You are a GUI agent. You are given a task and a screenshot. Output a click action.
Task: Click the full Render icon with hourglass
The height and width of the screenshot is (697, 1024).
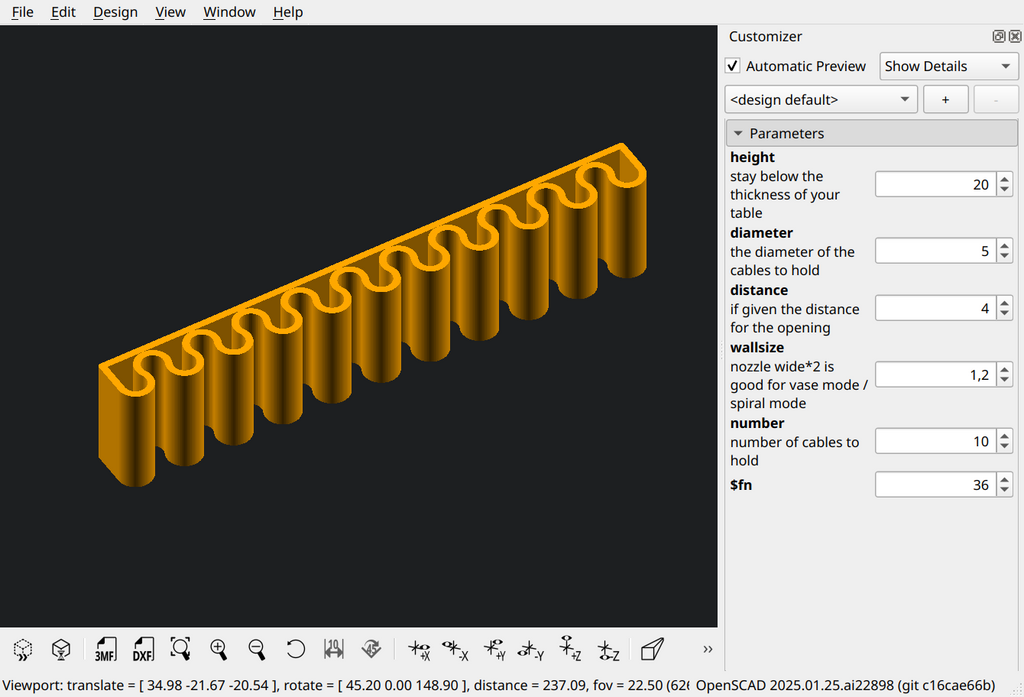coord(61,649)
